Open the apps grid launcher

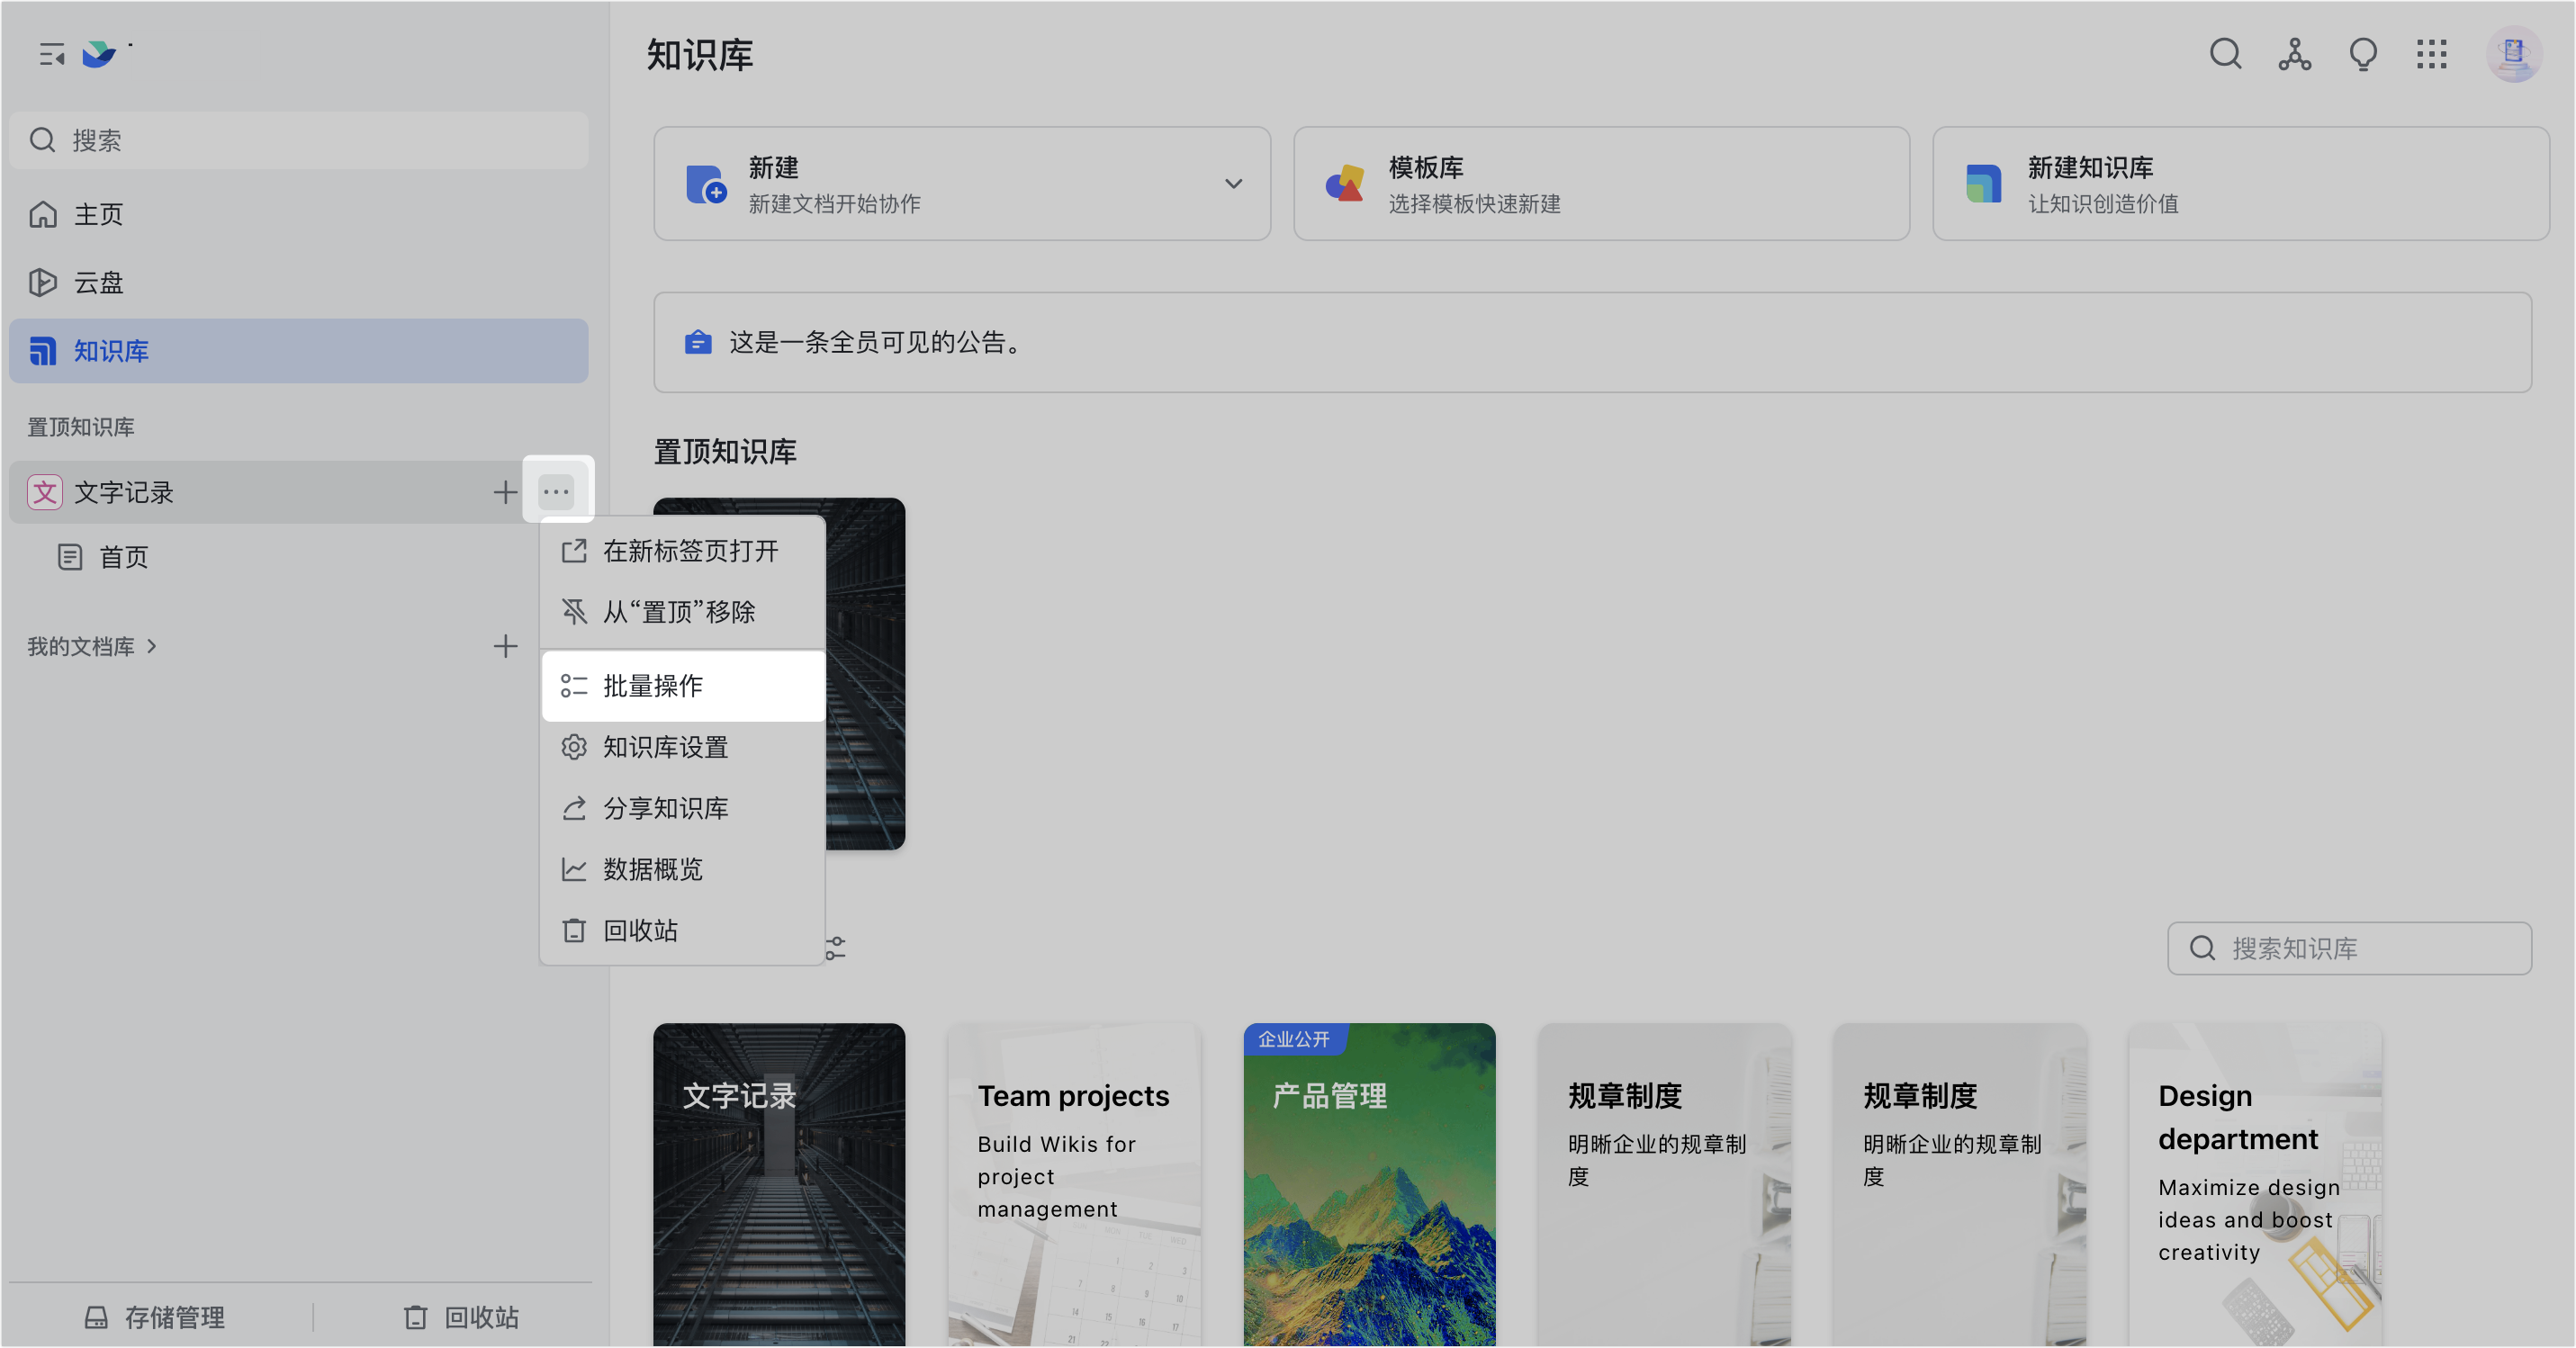[2431, 54]
